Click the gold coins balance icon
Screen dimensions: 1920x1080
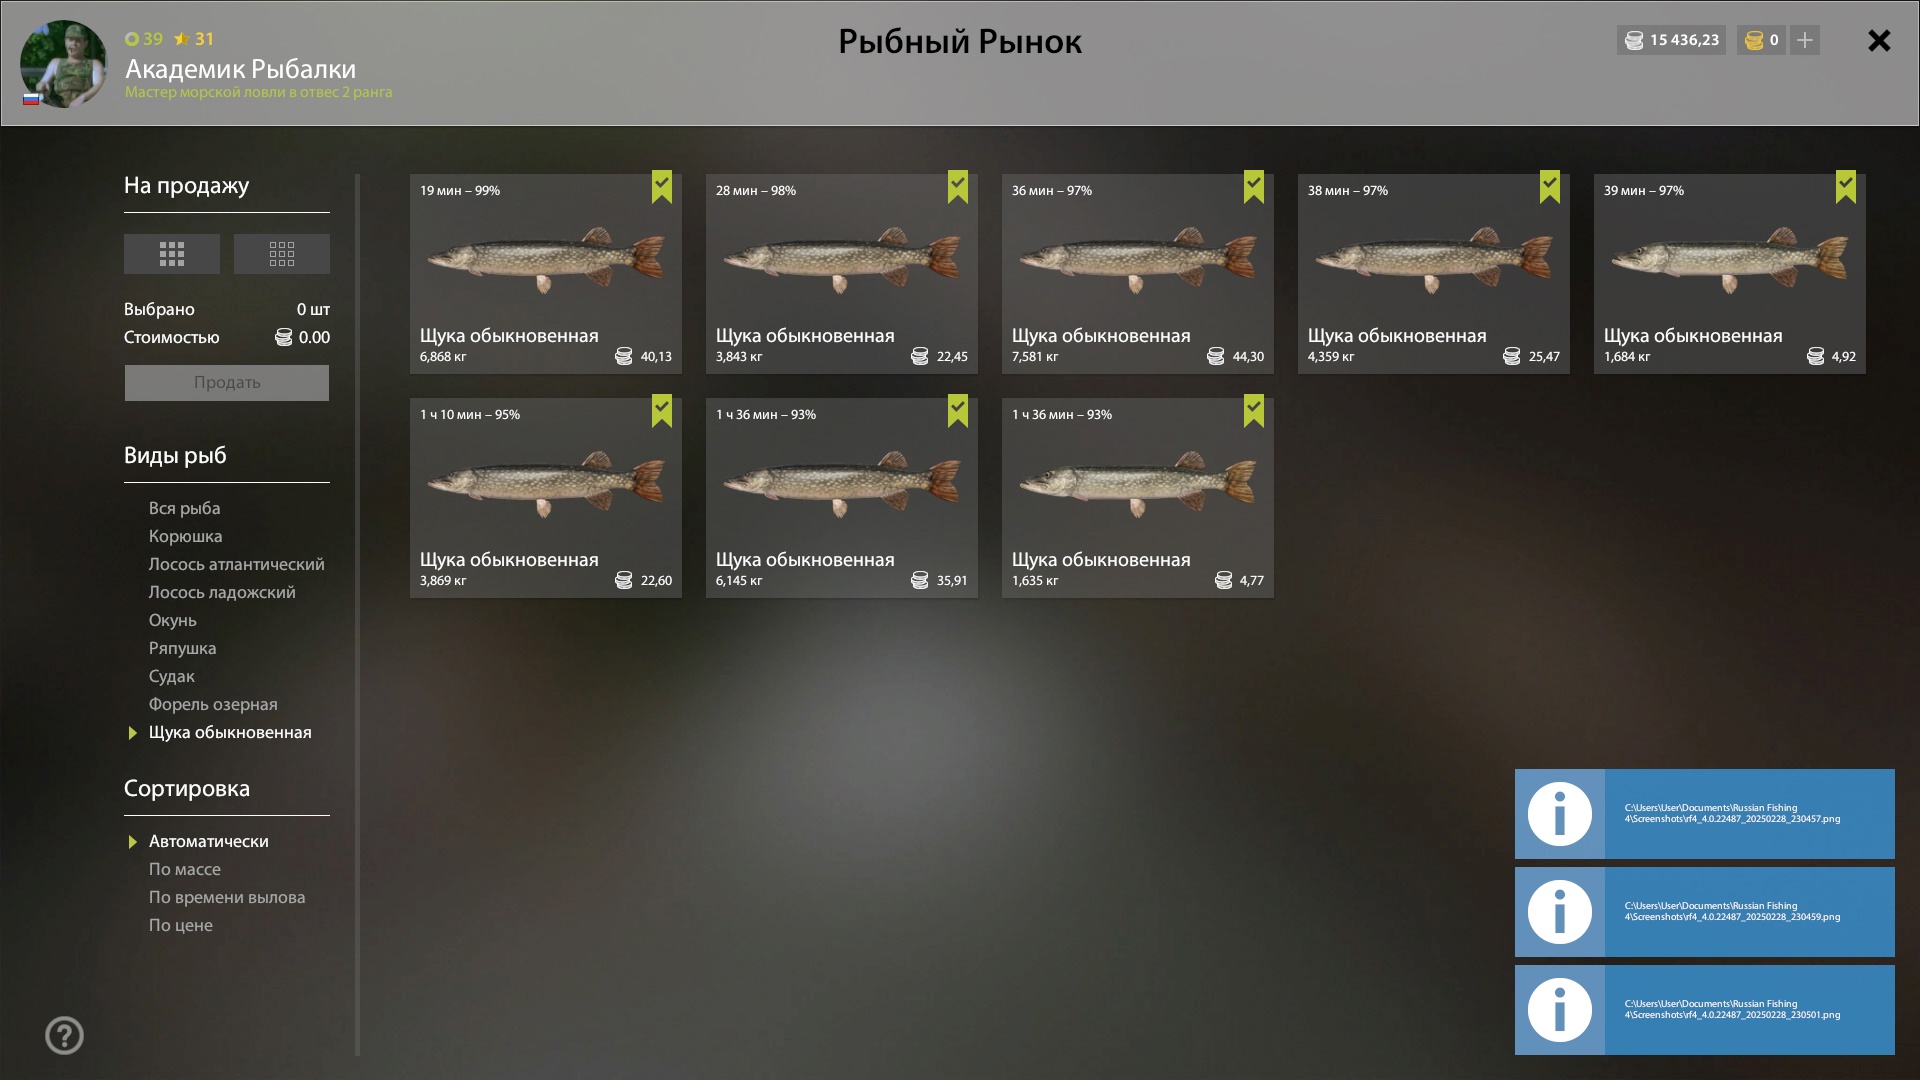[1754, 40]
